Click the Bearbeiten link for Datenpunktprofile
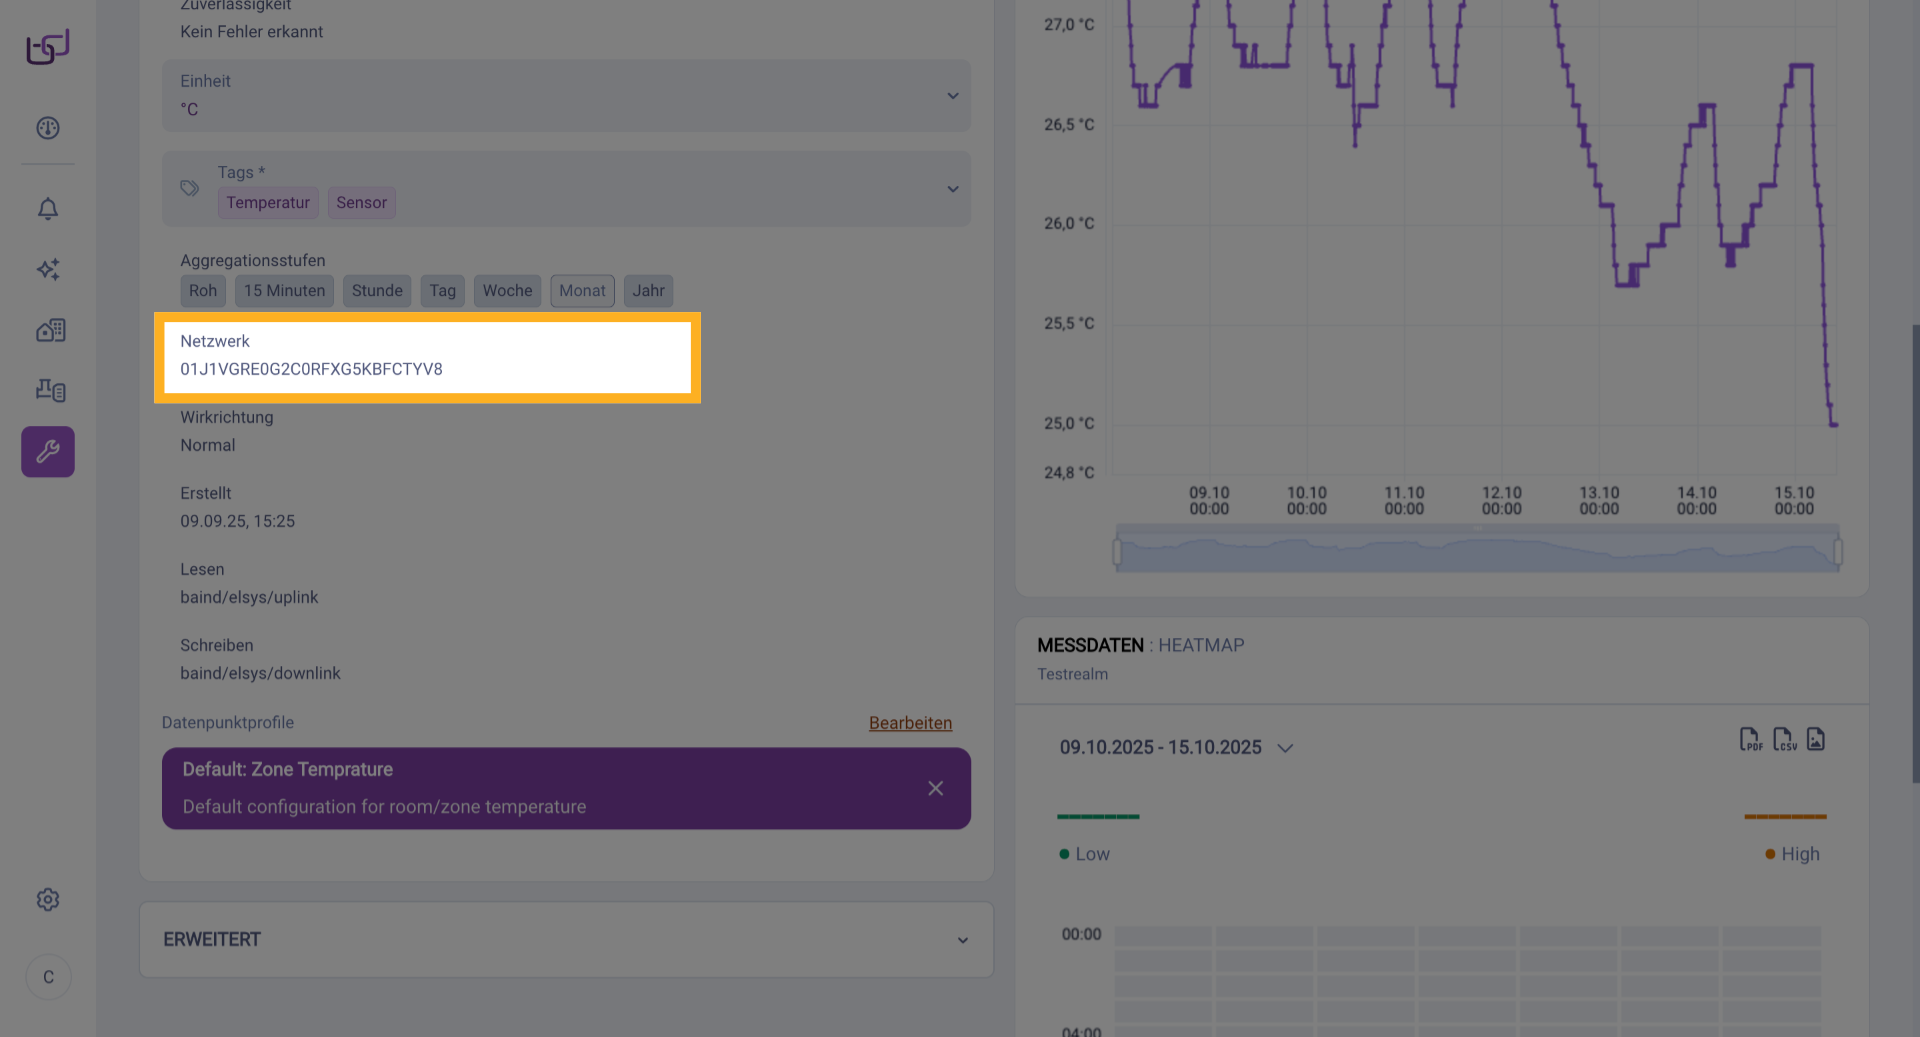 point(910,723)
